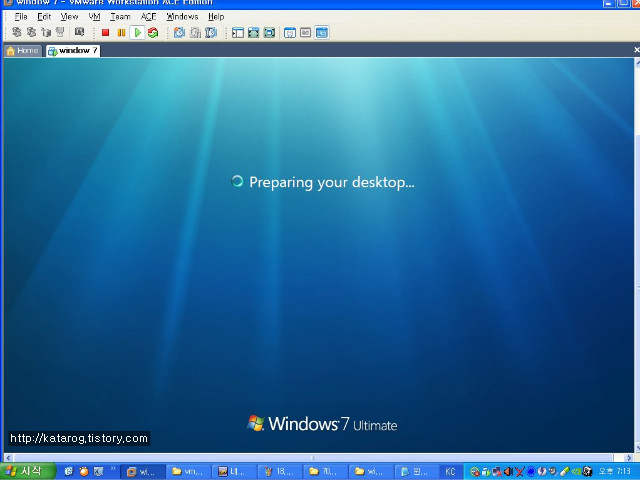Open the VM menu
This screenshot has height=480, width=640.
coord(94,17)
